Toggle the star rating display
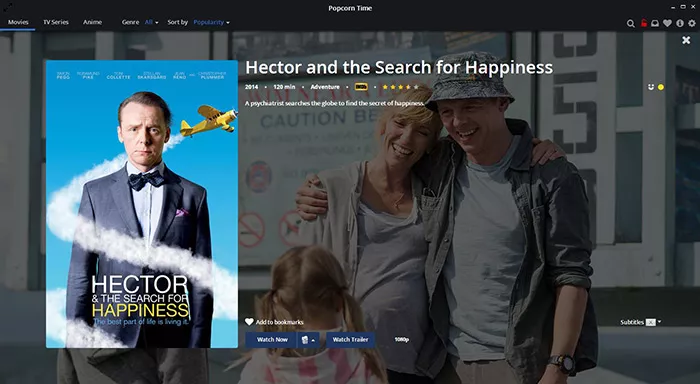 [400, 87]
